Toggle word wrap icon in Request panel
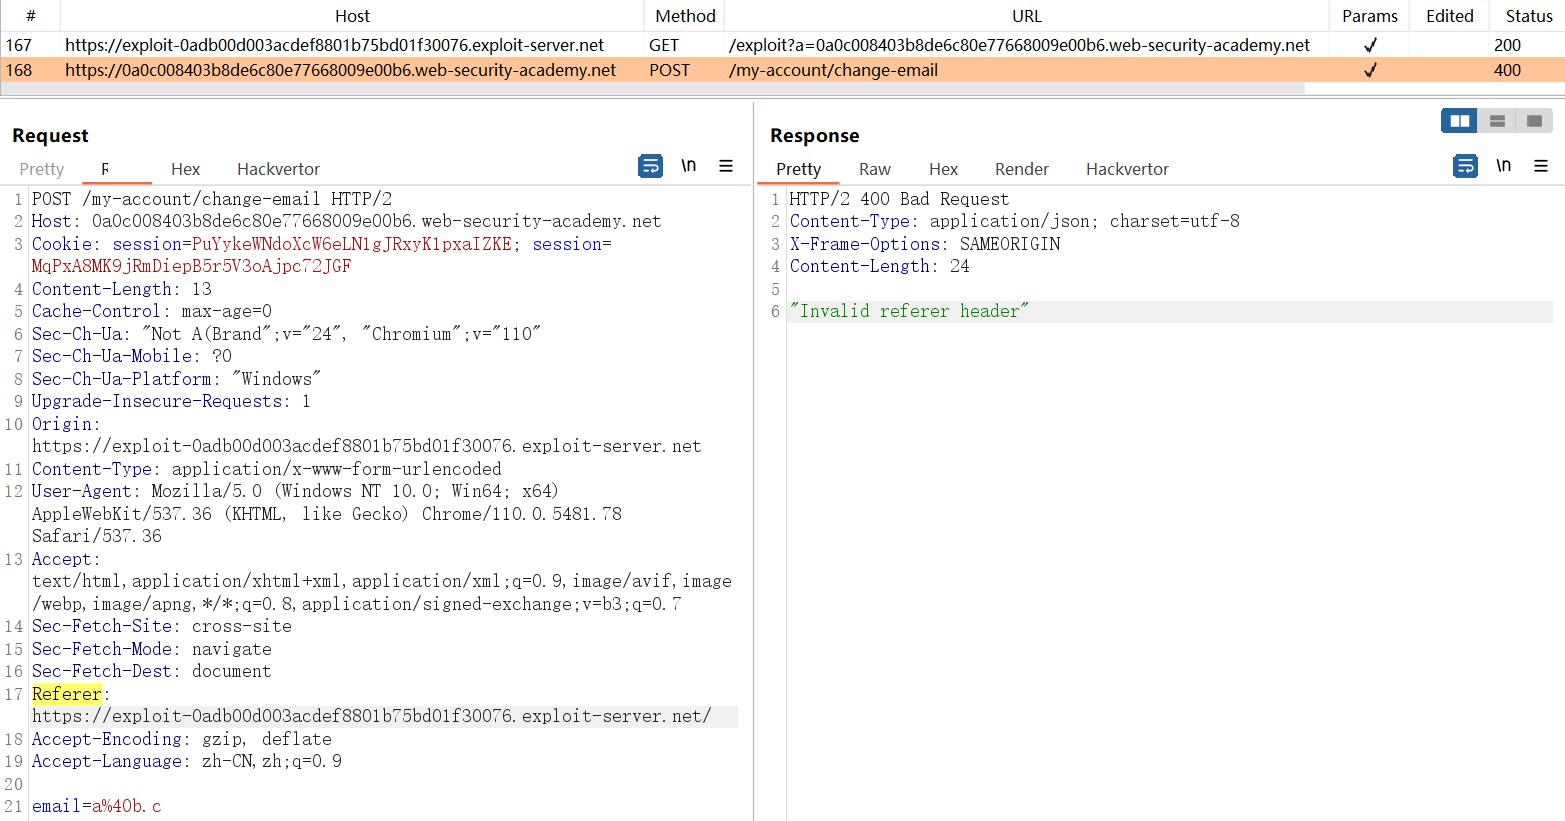Image resolution: width=1565 pixels, height=821 pixels. 650,166
